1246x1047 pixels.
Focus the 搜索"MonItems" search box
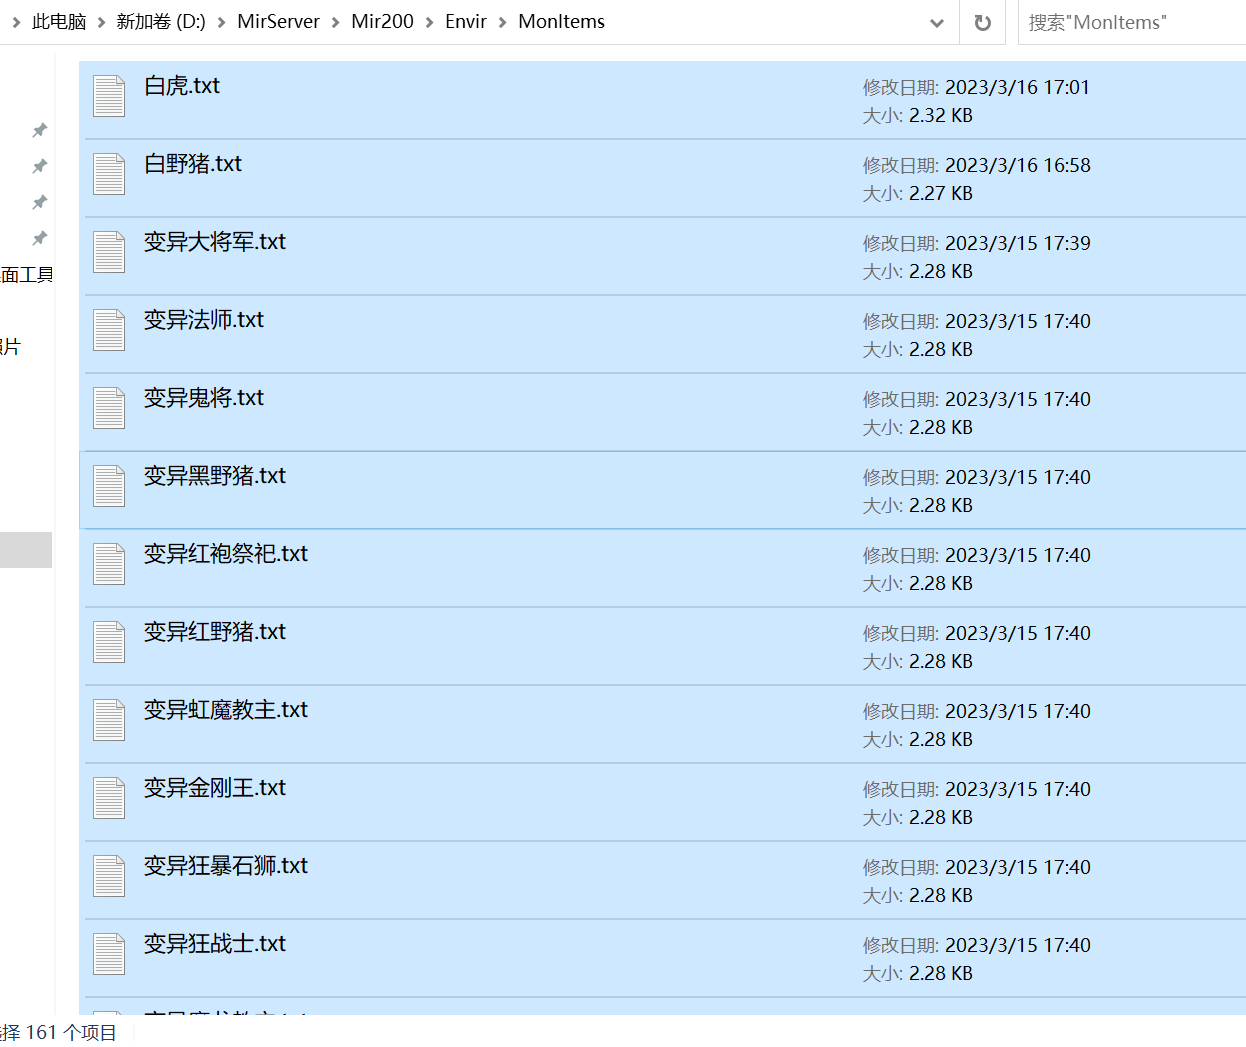click(1132, 22)
